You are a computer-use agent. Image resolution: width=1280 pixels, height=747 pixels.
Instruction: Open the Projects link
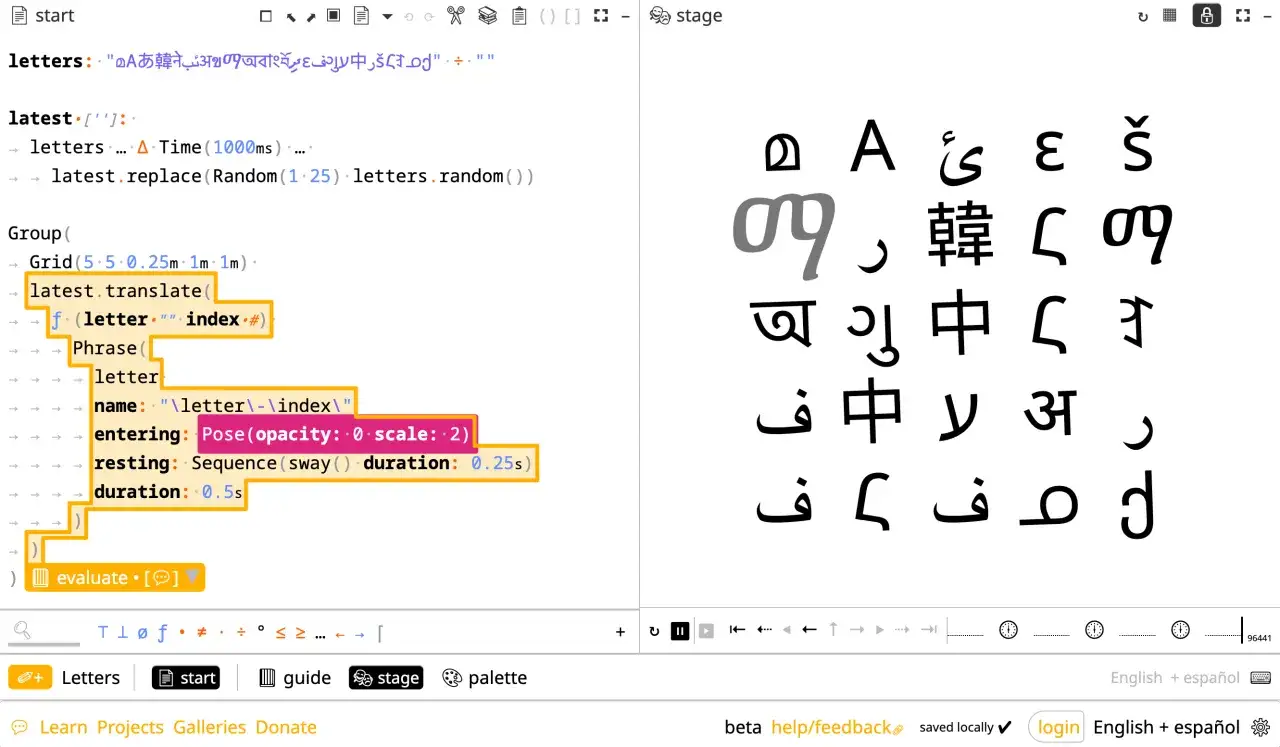point(130,727)
